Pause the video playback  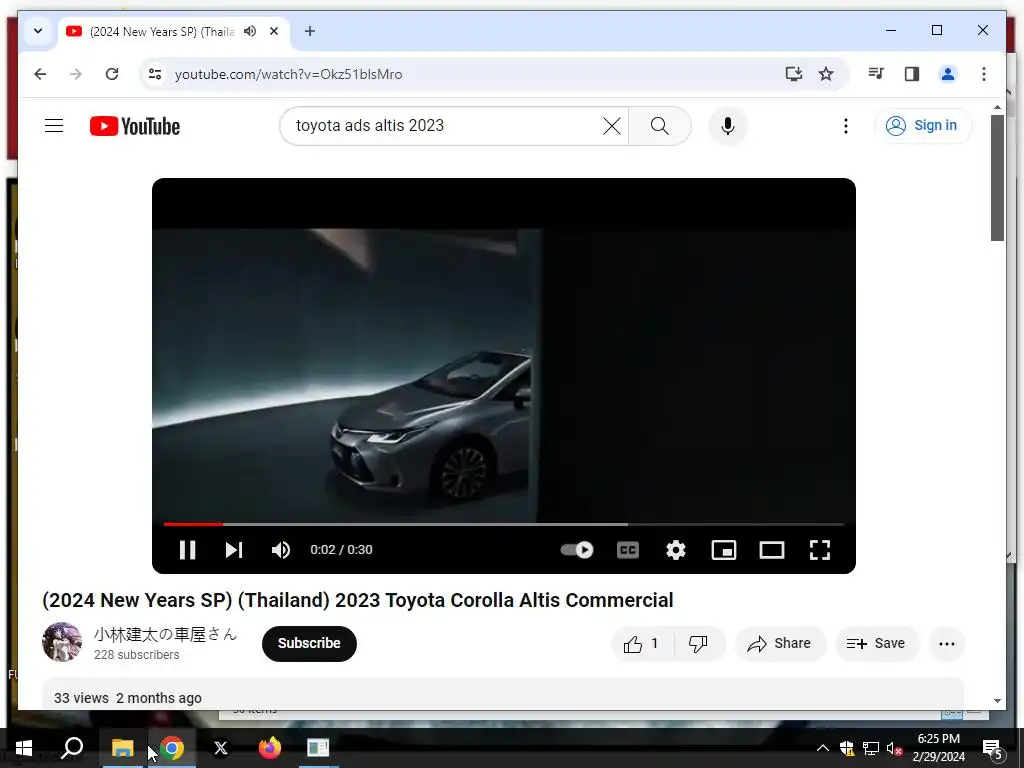[187, 550]
